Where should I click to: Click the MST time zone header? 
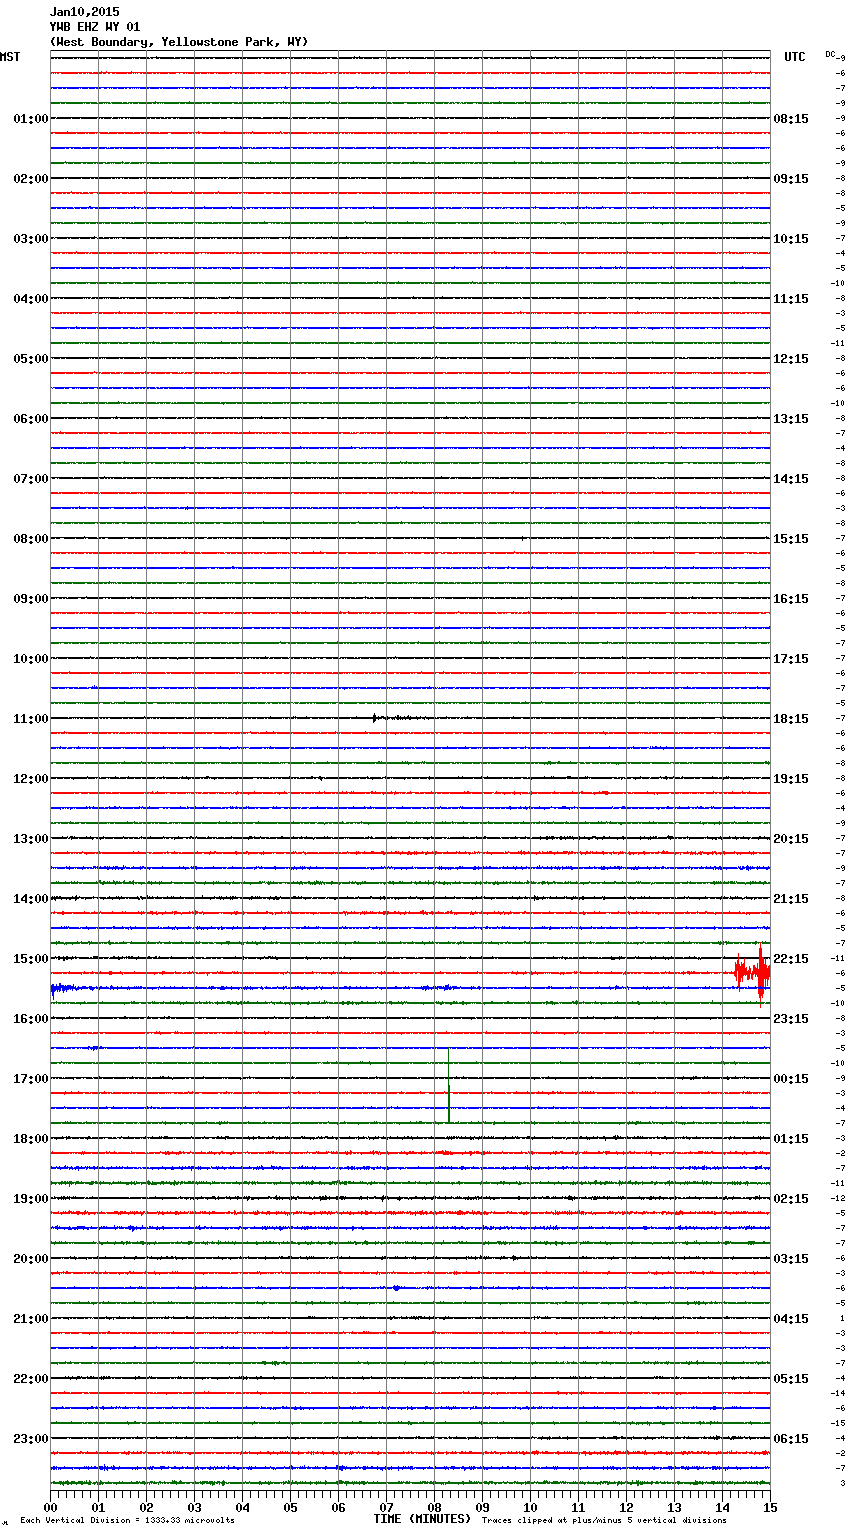(10, 57)
